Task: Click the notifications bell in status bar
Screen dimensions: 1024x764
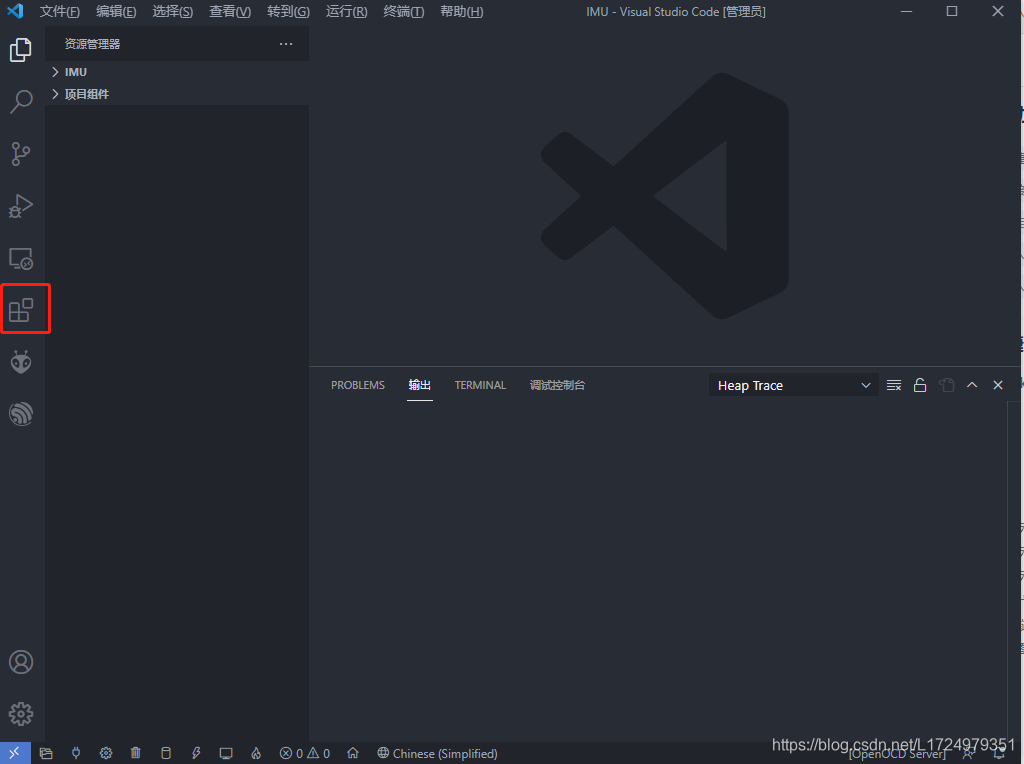Action: [999, 754]
